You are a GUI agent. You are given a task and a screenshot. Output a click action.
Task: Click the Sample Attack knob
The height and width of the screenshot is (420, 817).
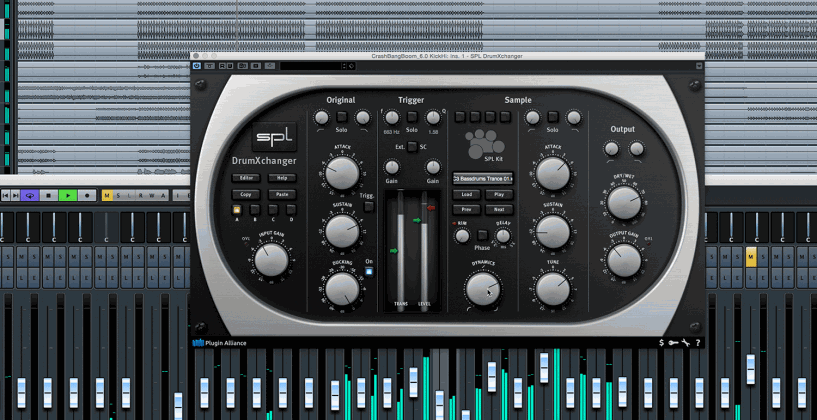552,172
